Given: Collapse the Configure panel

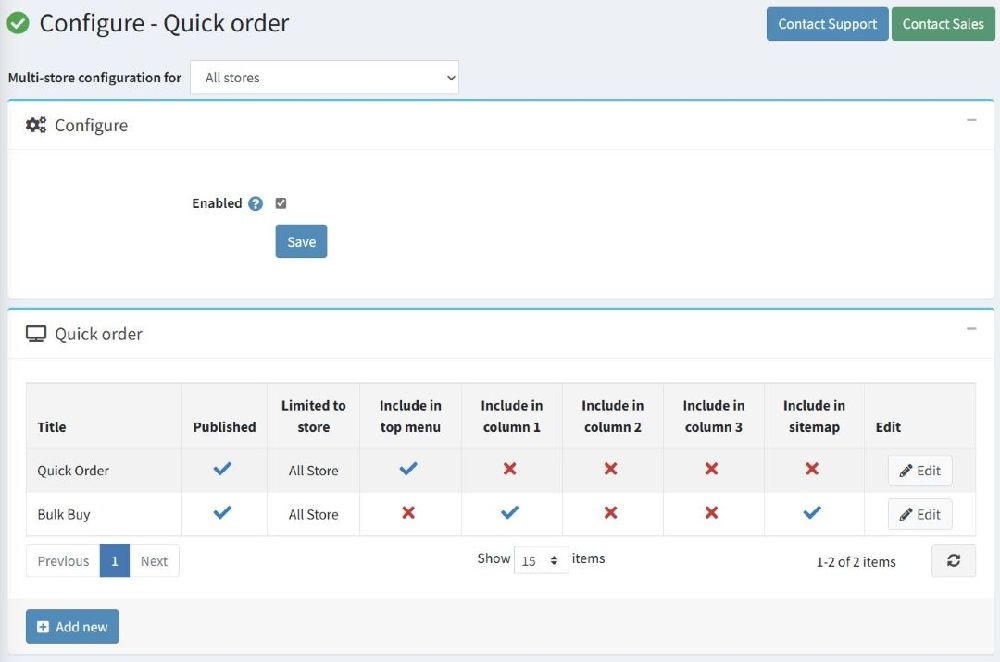Looking at the screenshot, I should point(971,119).
